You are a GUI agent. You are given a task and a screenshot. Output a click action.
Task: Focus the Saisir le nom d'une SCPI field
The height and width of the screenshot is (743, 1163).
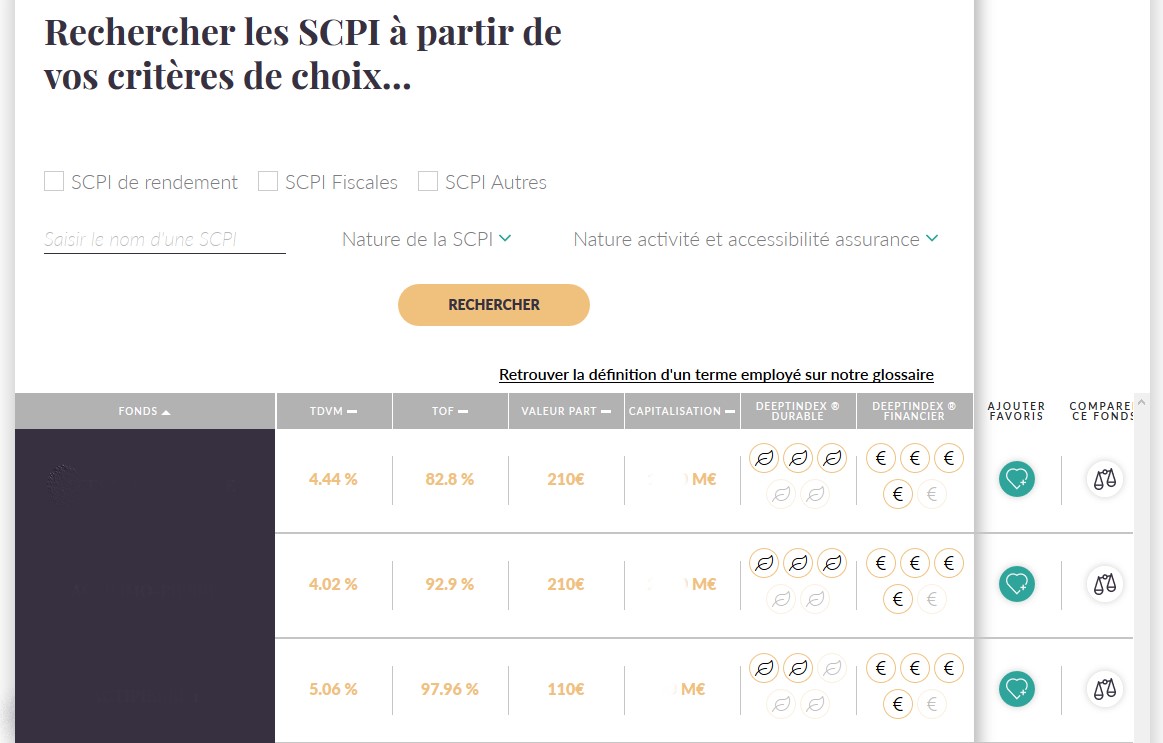(x=165, y=240)
